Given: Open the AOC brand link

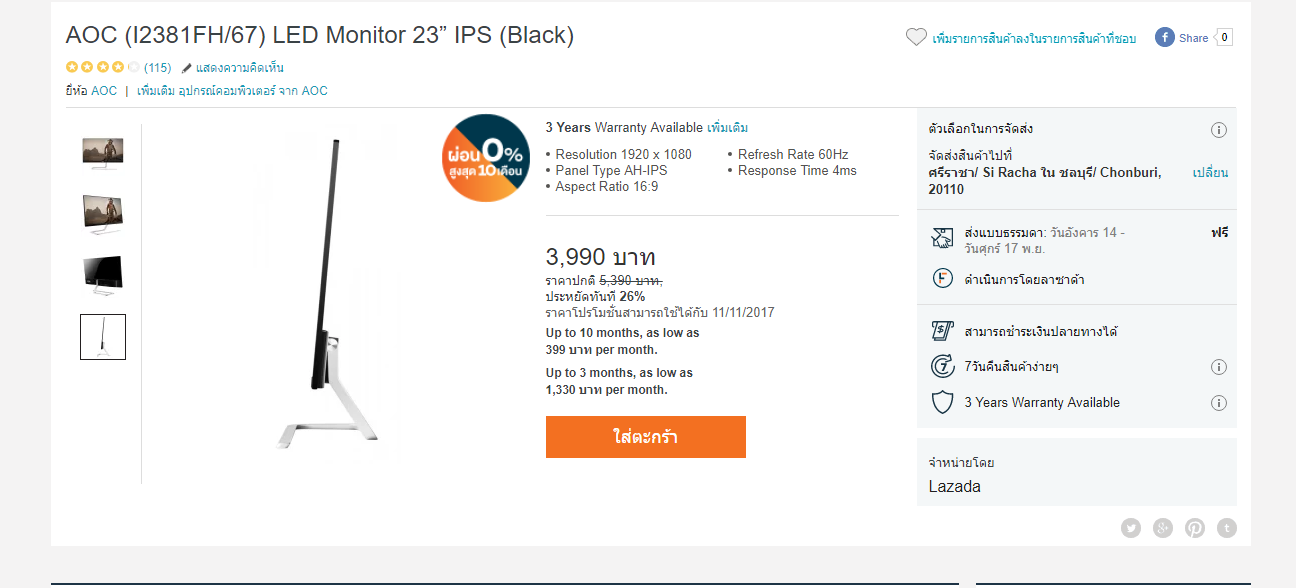Looking at the screenshot, I should click(x=104, y=91).
